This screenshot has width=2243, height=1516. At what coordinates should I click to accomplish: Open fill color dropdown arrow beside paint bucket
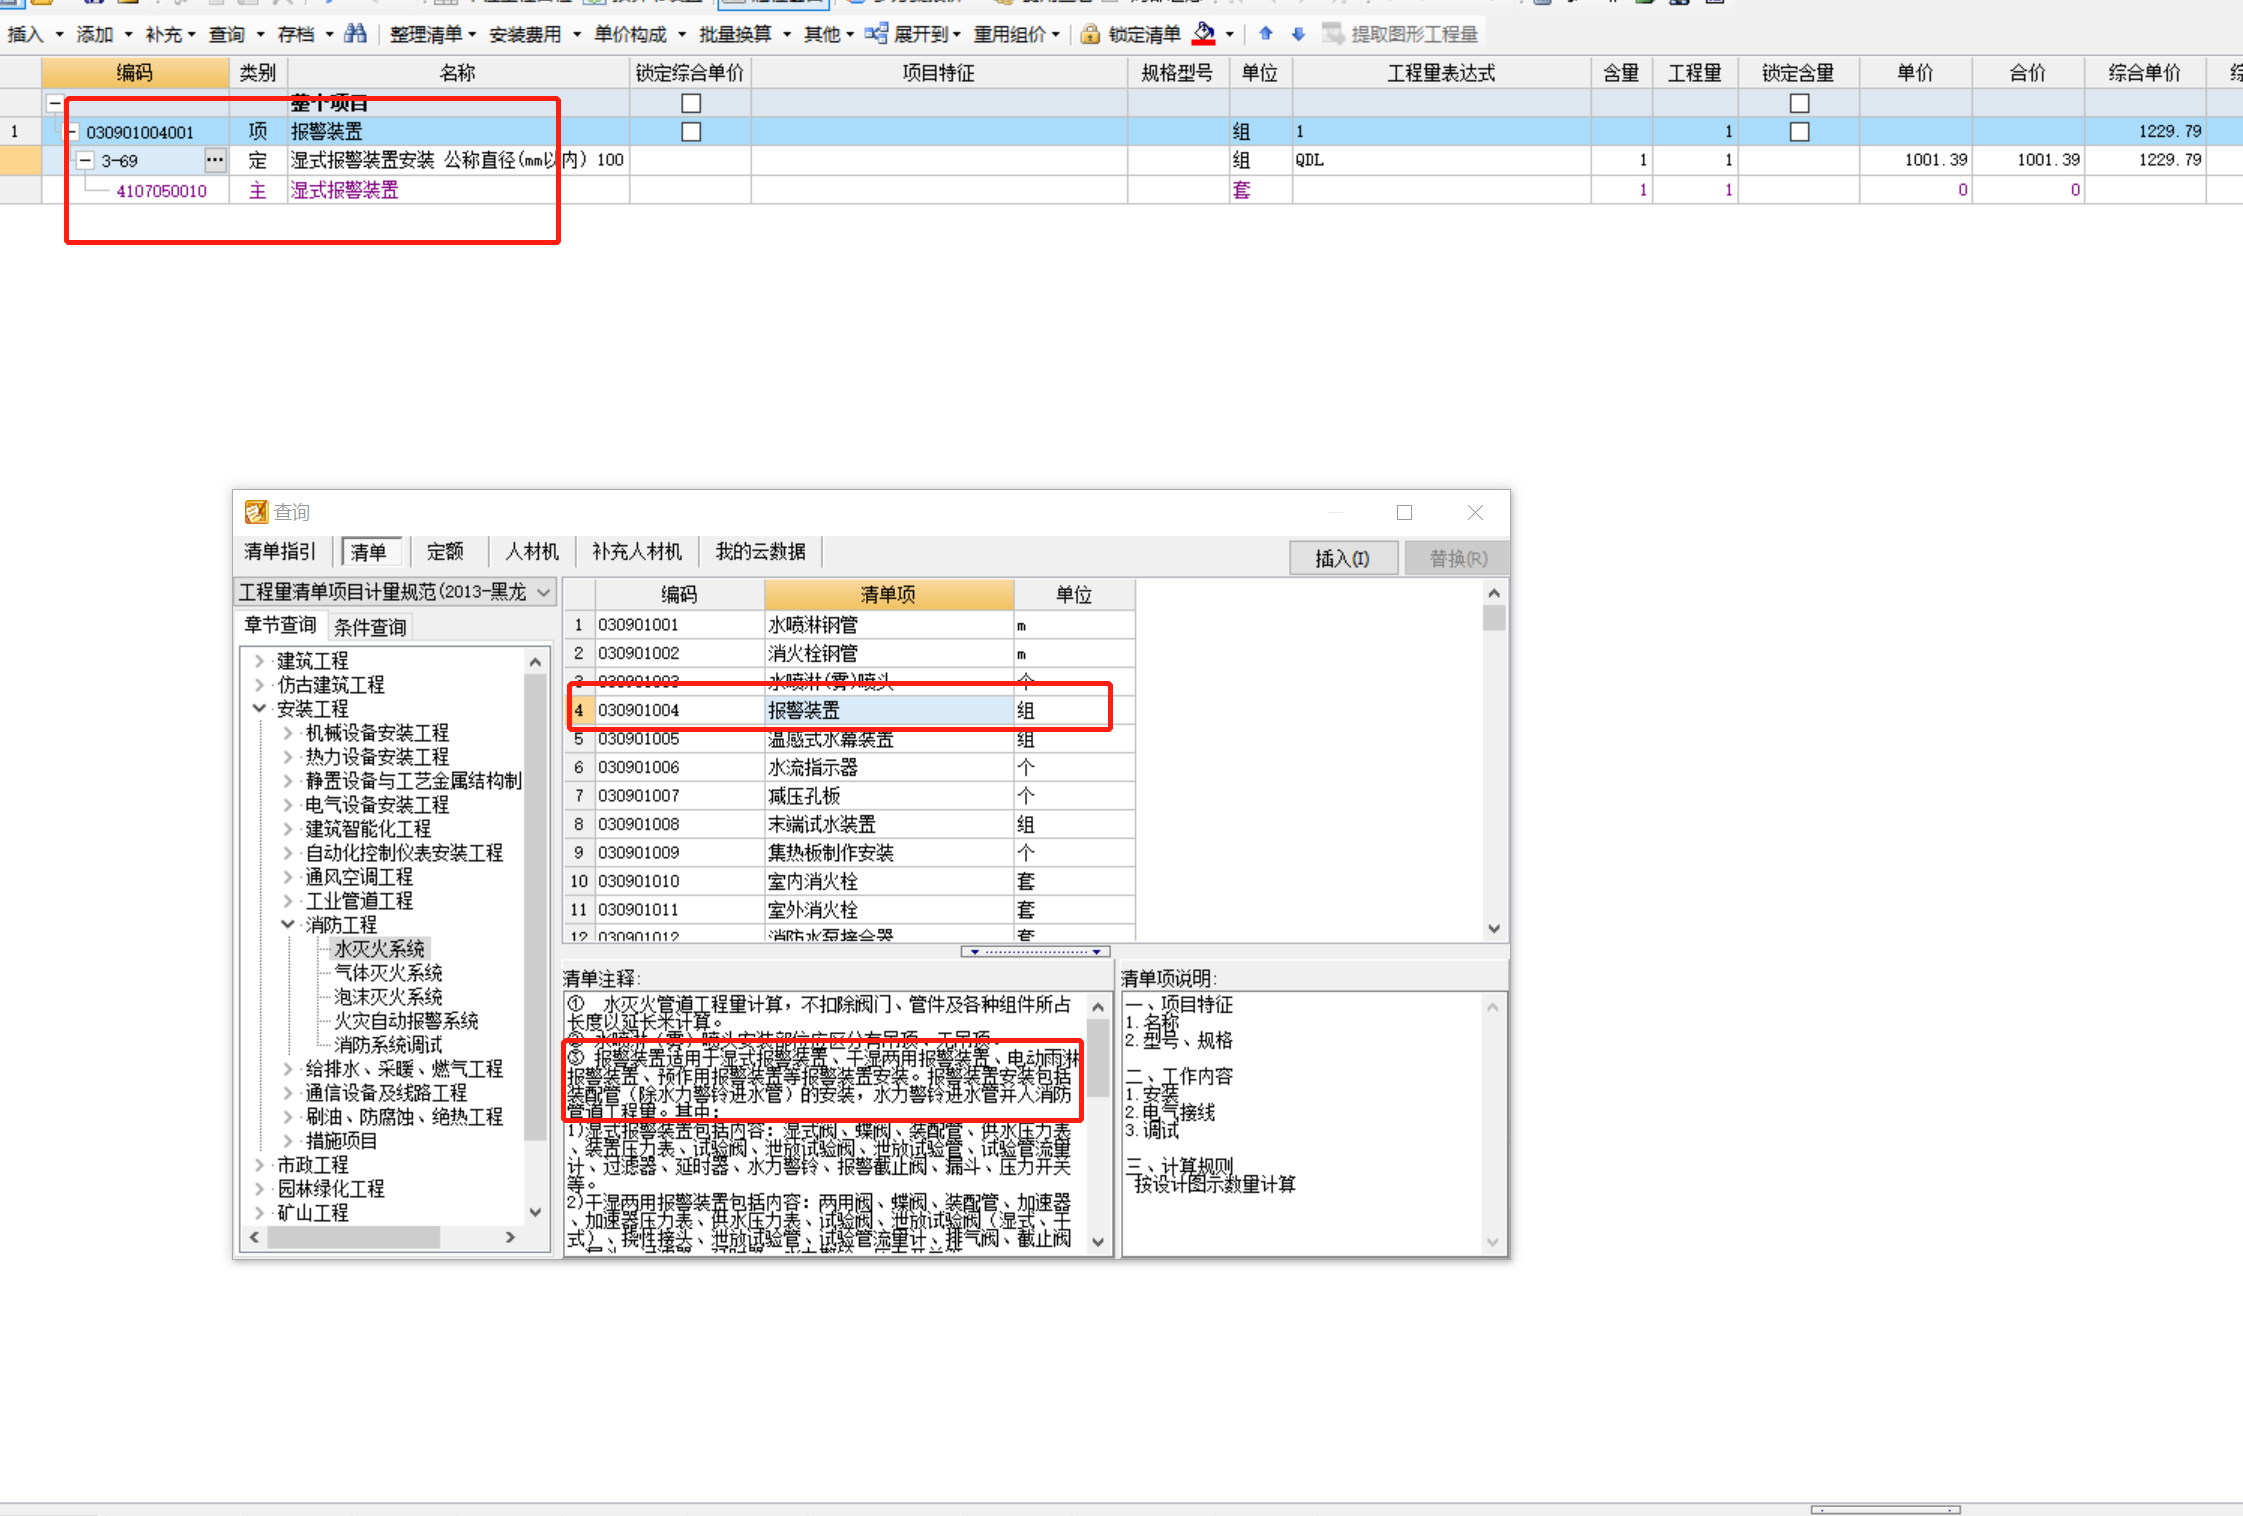pos(1229,34)
